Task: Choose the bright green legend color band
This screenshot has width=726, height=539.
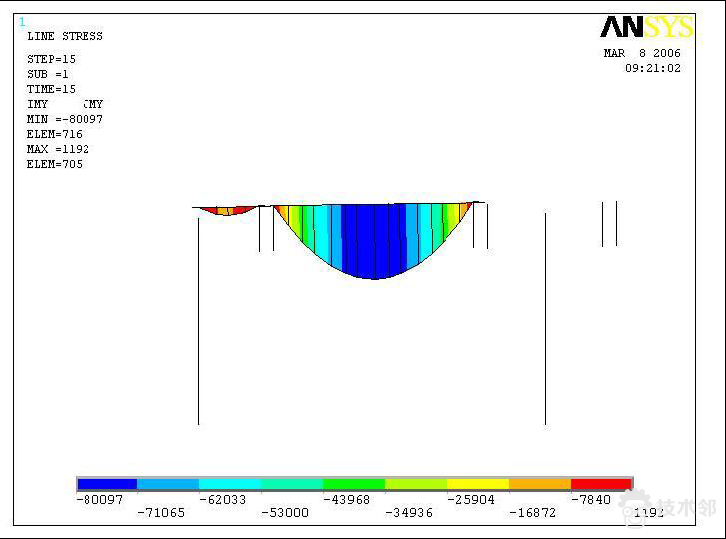Action: tap(353, 484)
